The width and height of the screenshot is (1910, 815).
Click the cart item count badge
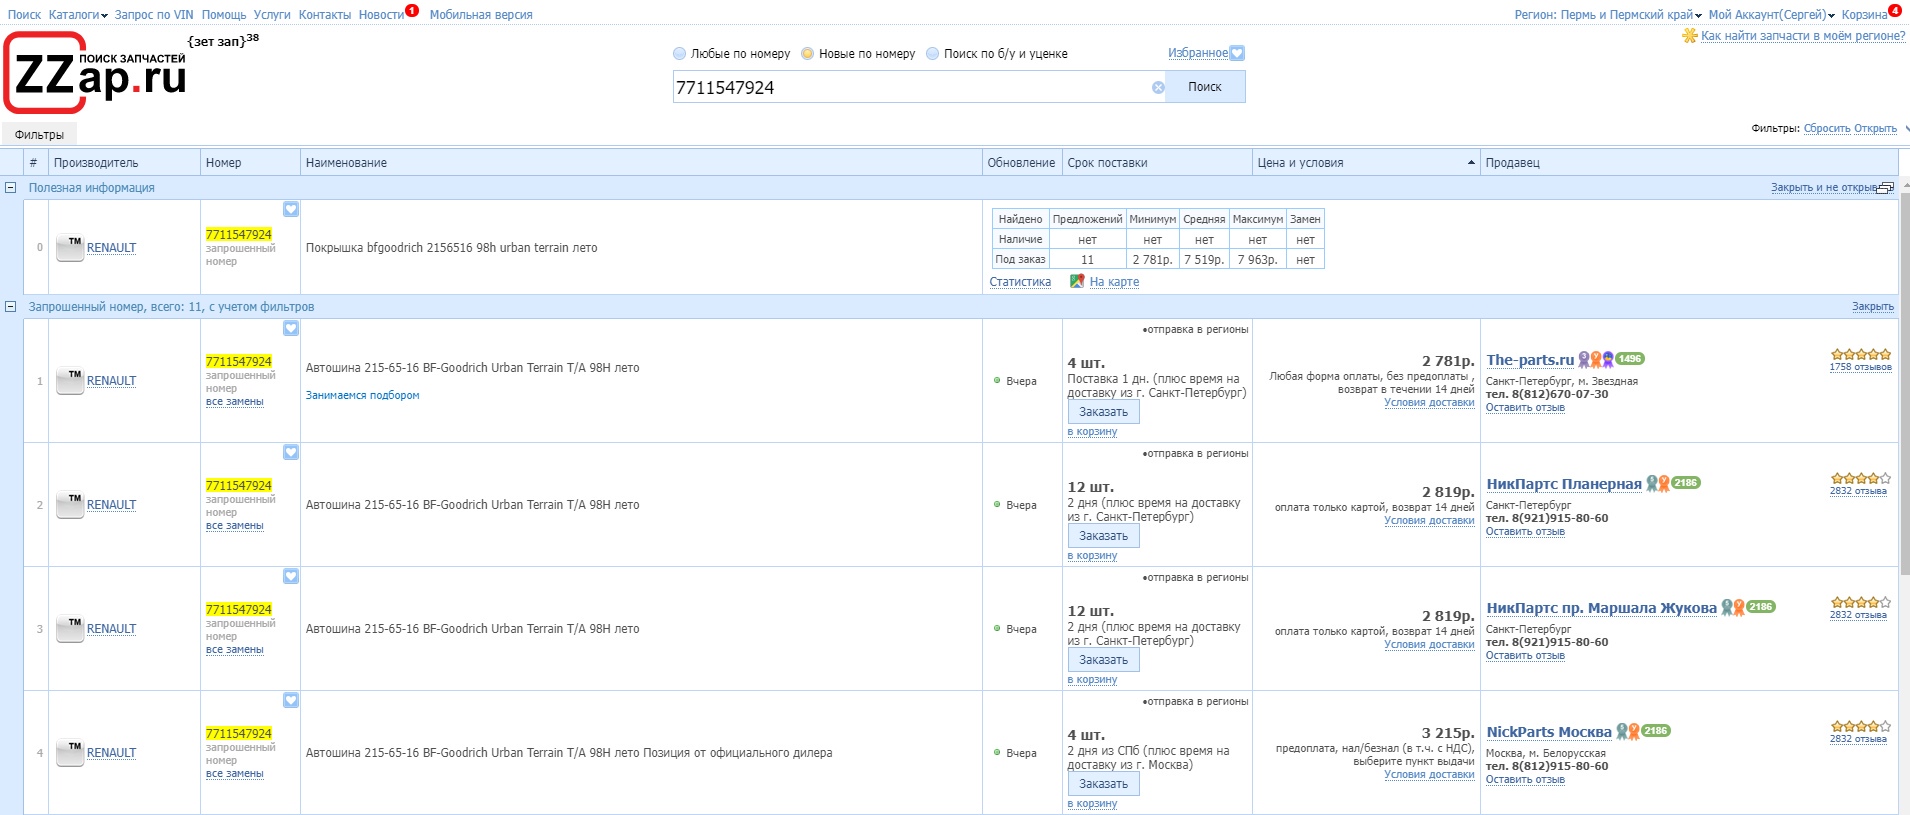coord(1895,11)
